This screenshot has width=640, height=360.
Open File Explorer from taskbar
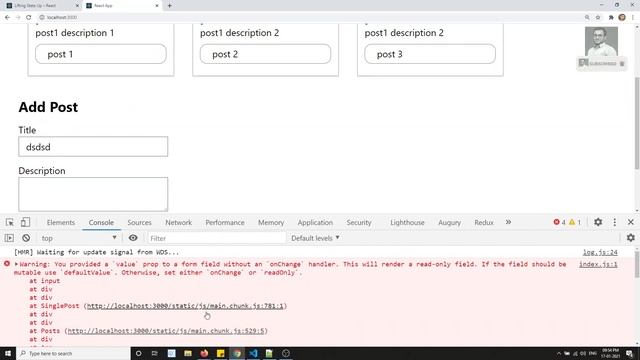point(188,353)
